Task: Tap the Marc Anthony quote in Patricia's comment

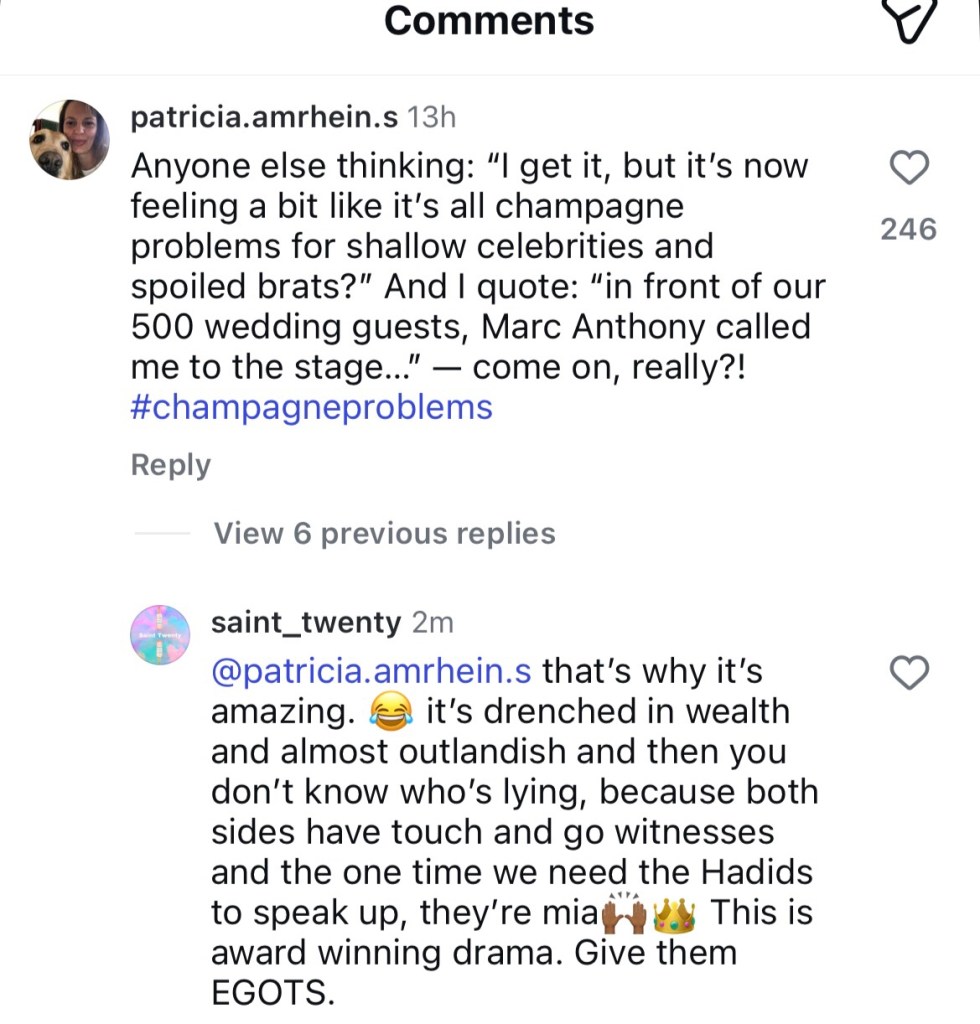Action: point(470,327)
